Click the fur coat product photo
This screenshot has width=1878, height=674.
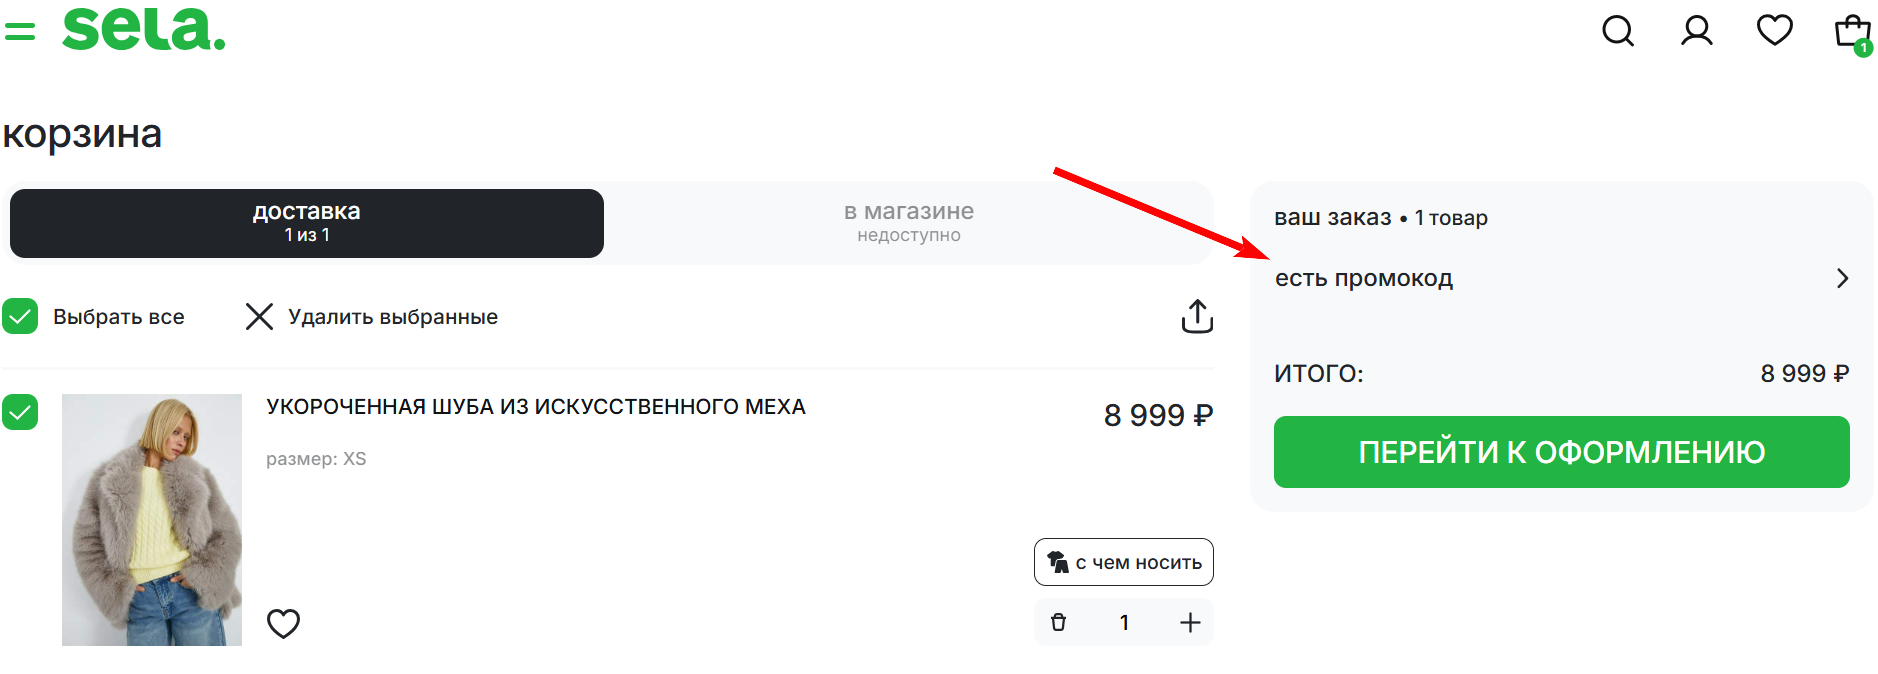point(151,520)
